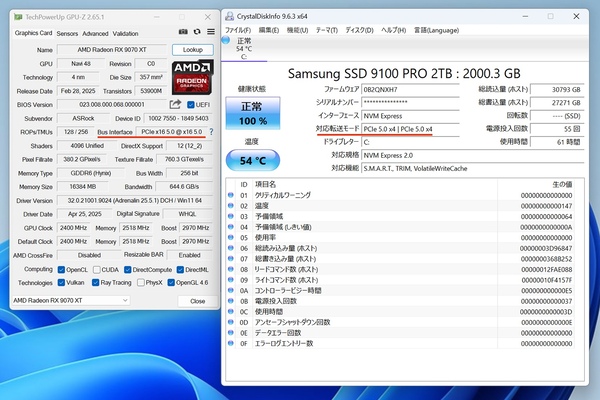Open the 言語(Language) menu
Screen dimensions: 600x400
pos(434,30)
